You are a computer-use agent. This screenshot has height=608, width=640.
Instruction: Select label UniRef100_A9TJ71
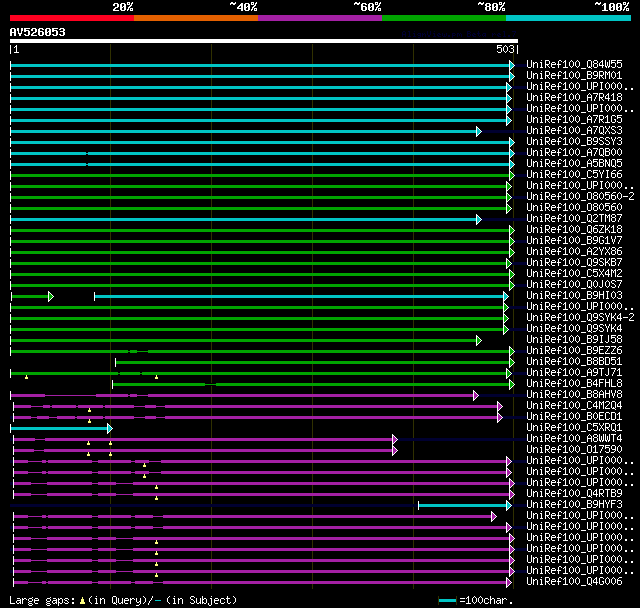coord(574,373)
